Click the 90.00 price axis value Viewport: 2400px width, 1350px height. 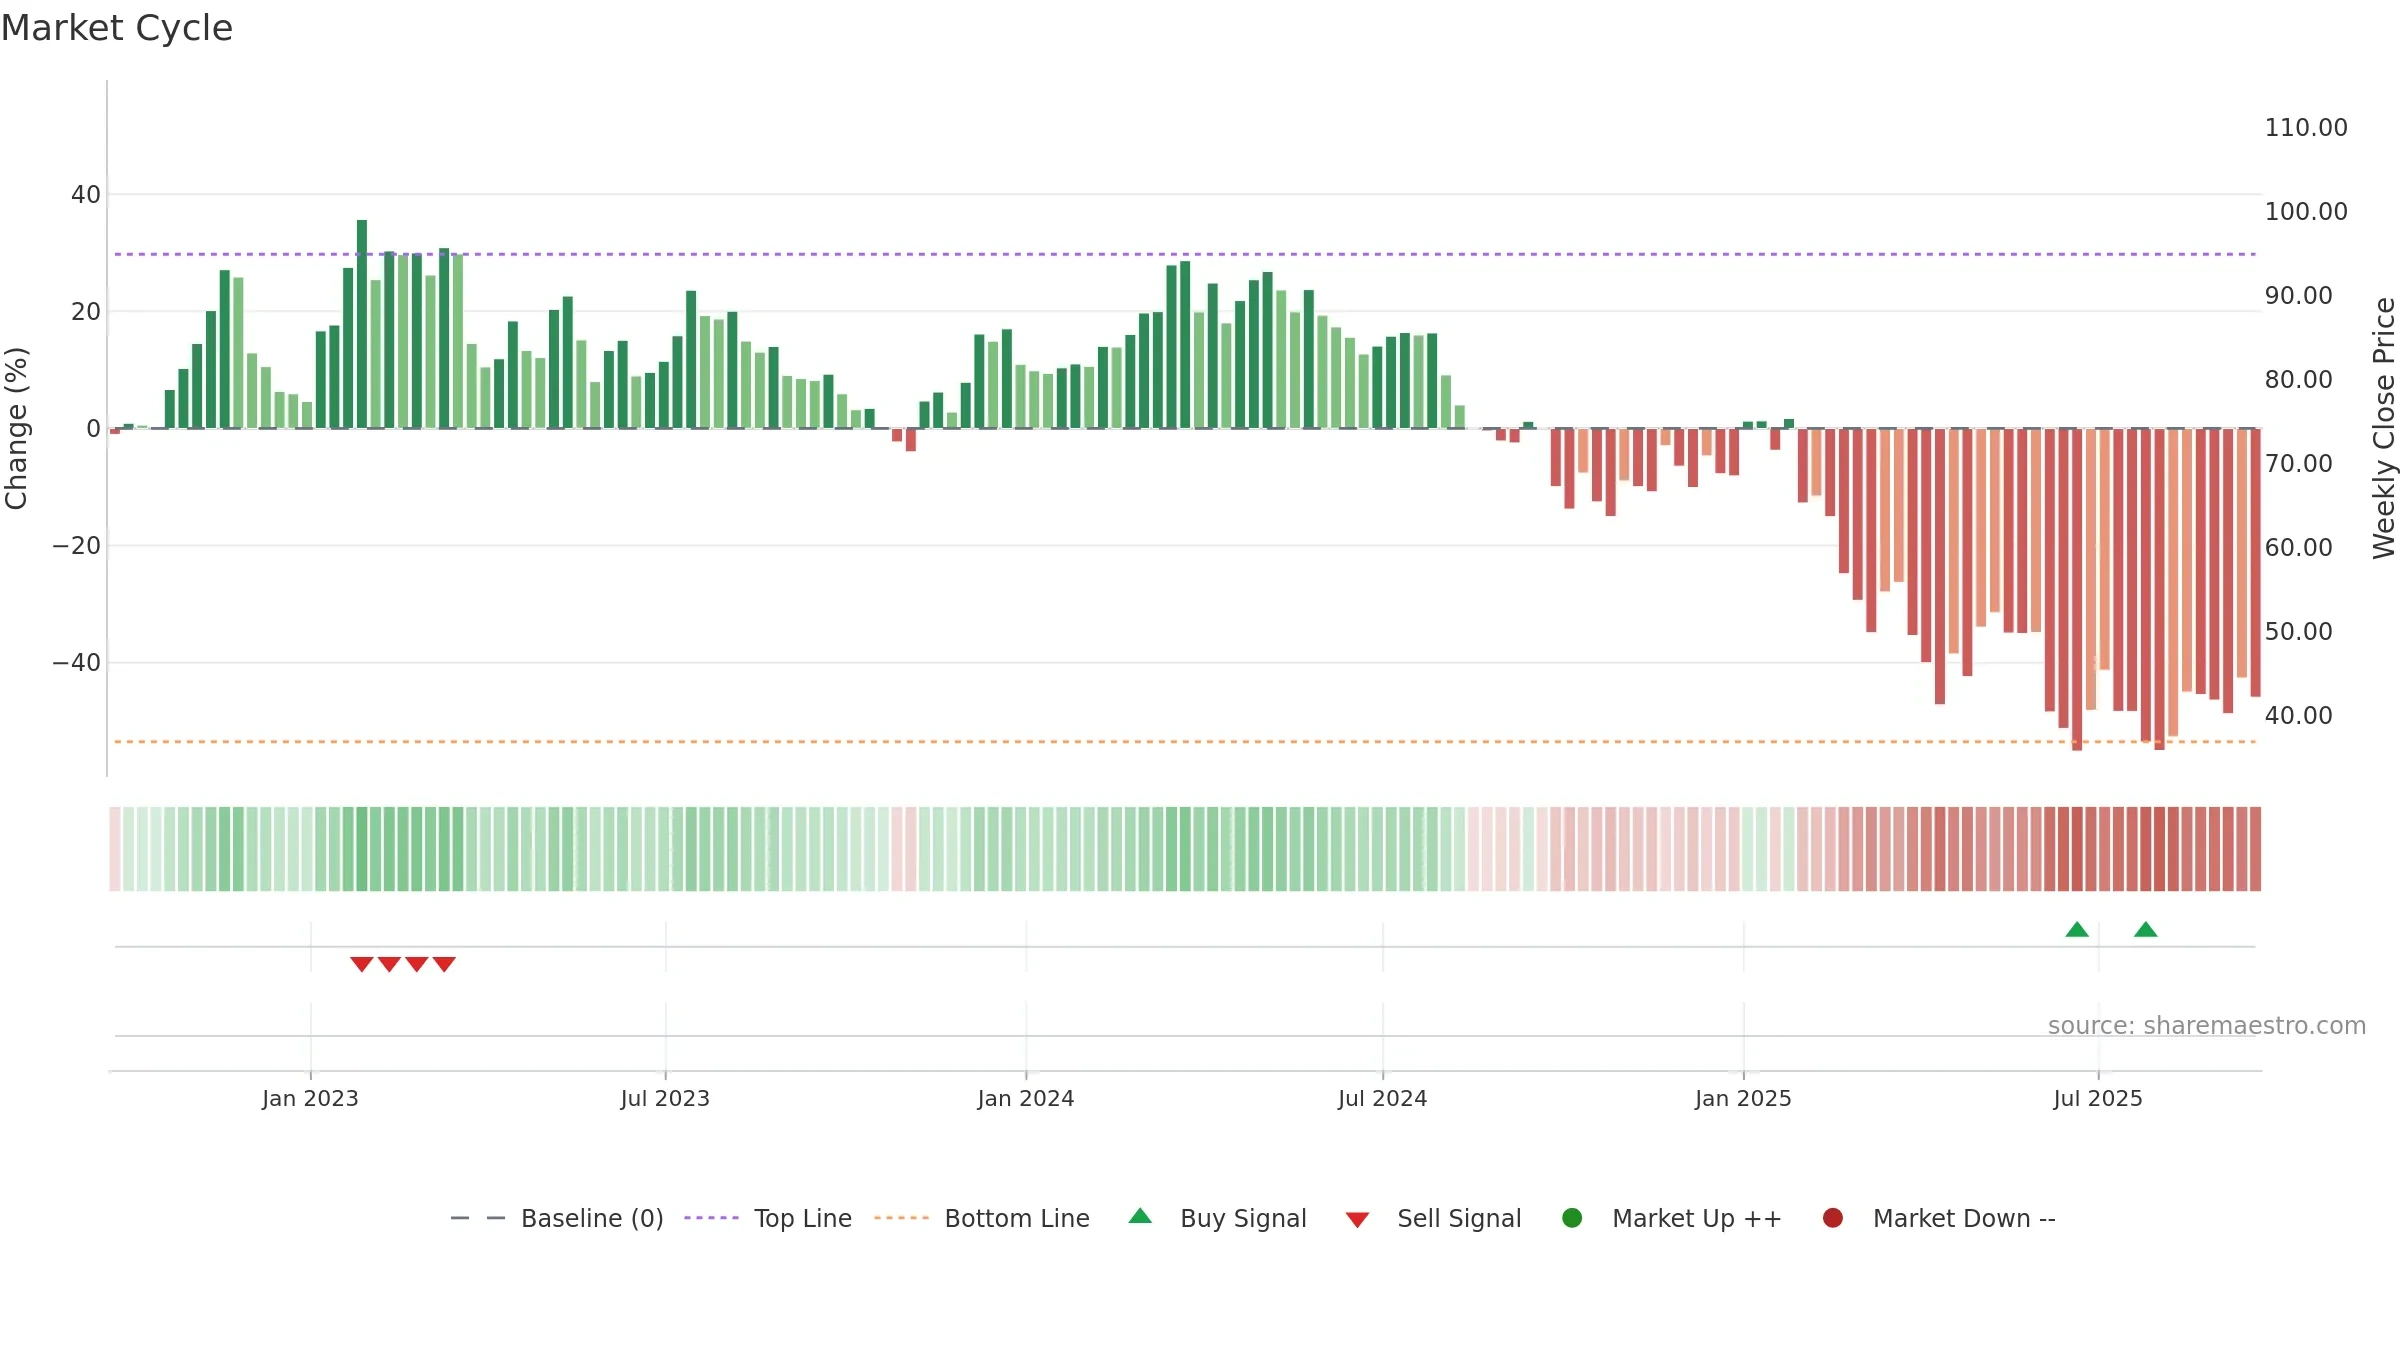point(2298,295)
